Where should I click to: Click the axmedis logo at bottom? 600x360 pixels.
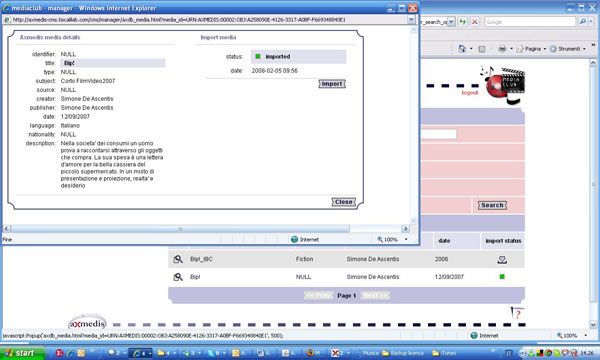tap(88, 323)
